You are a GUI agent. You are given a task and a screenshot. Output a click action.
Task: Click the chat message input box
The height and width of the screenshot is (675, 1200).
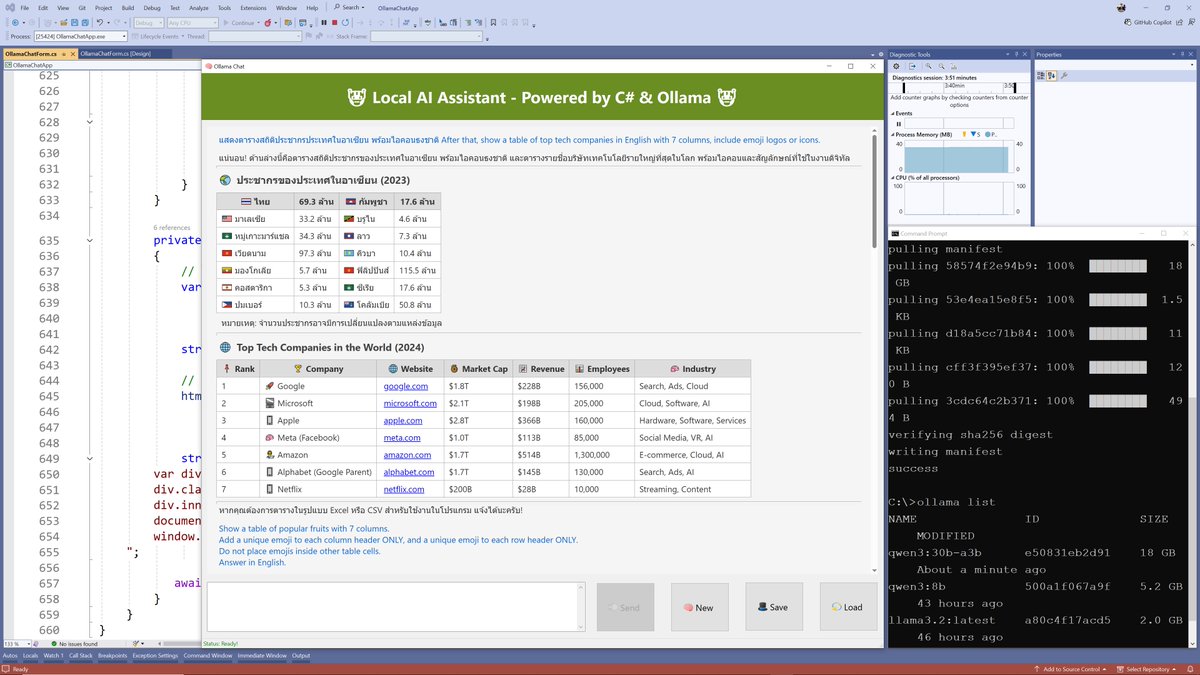pyautogui.click(x=395, y=606)
